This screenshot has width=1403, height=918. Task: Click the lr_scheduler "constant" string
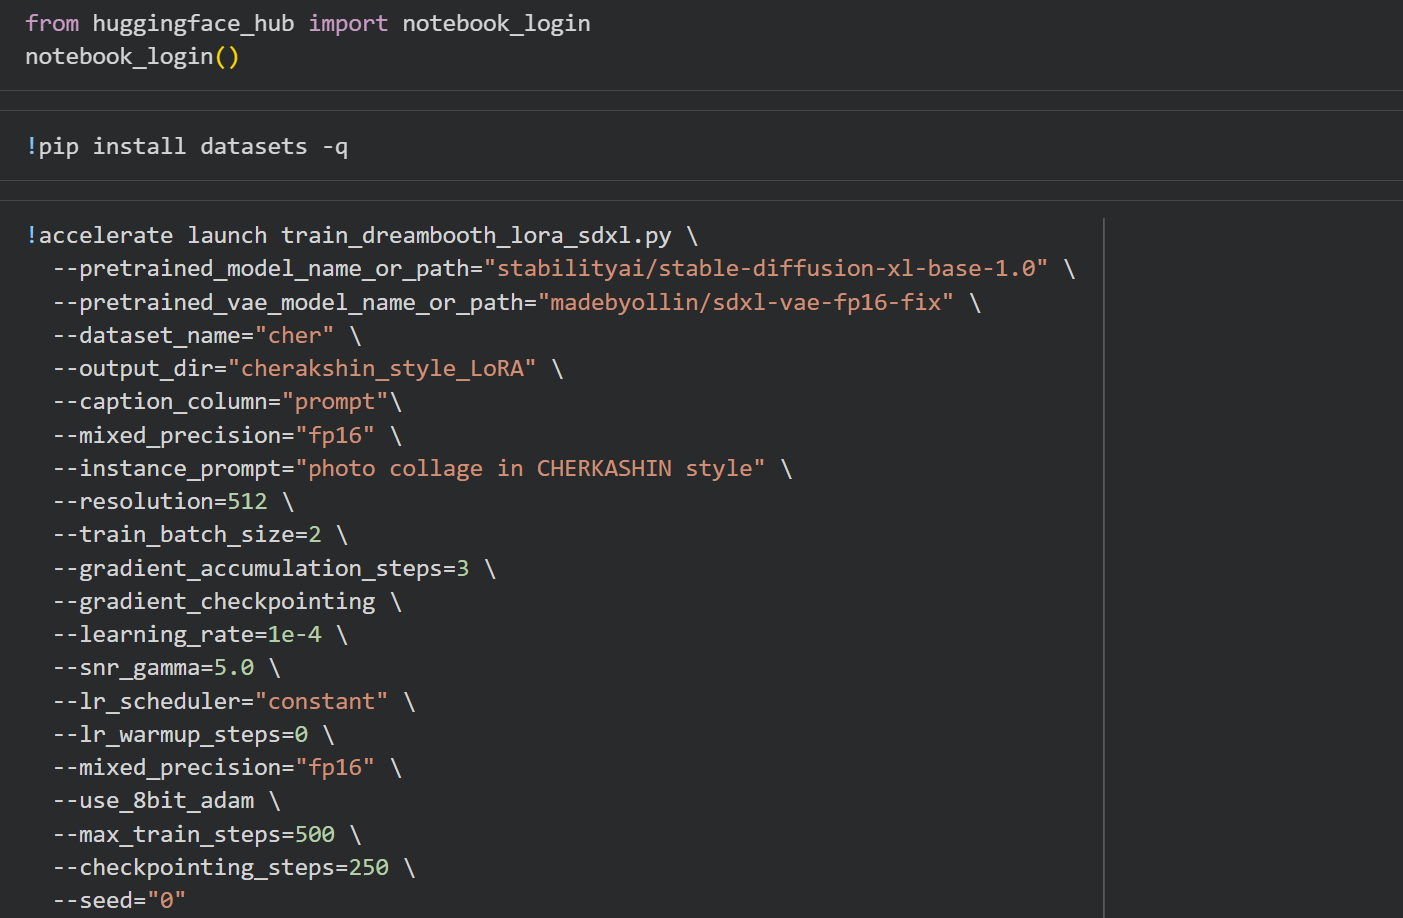pyautogui.click(x=321, y=702)
